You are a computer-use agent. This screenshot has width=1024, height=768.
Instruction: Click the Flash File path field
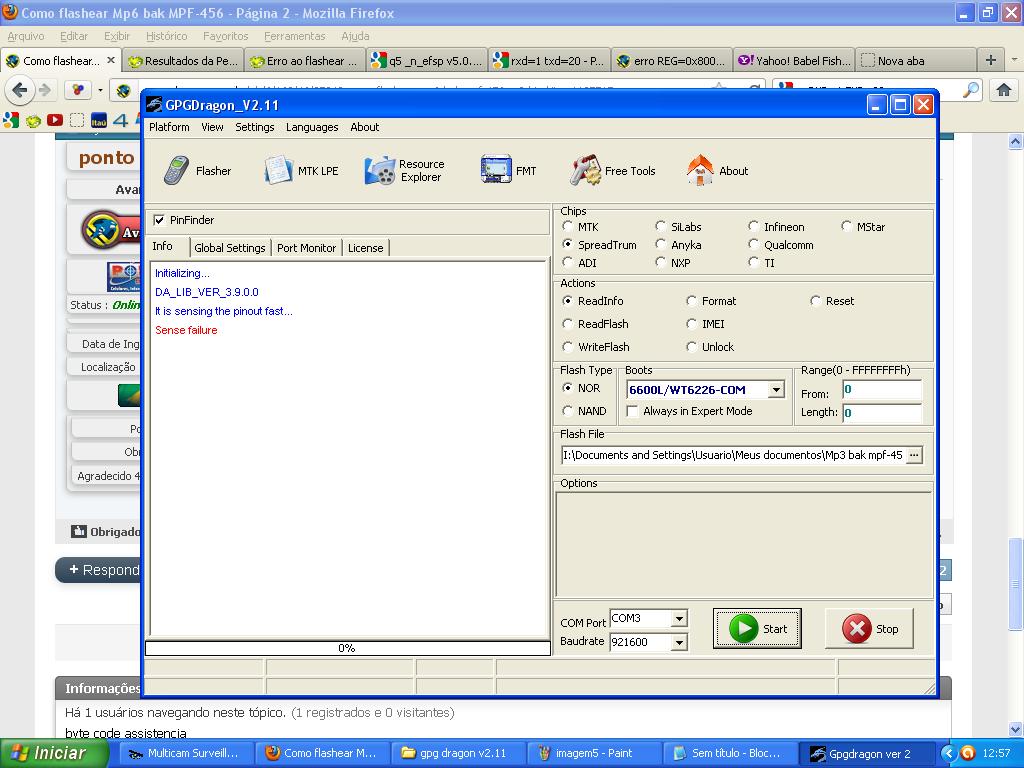pos(733,455)
